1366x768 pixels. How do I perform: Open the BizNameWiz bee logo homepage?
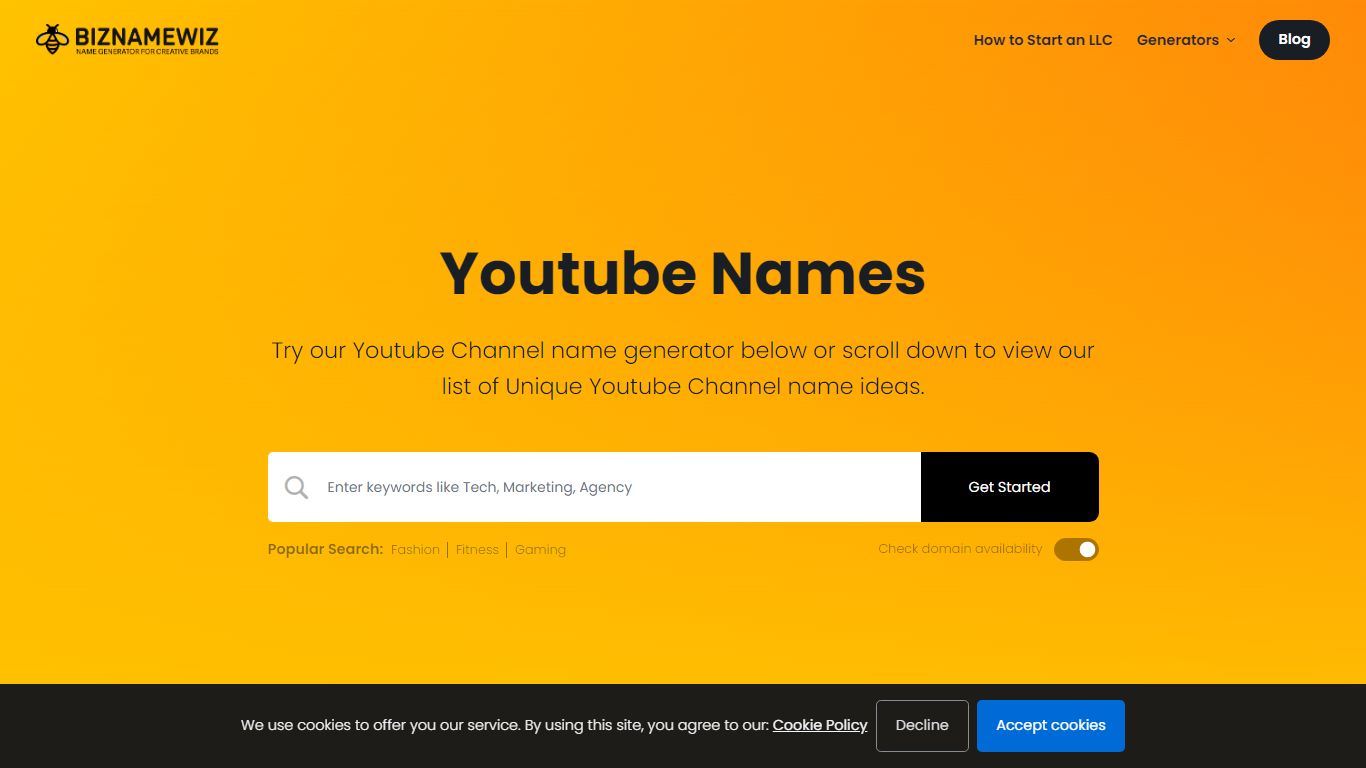pyautogui.click(x=127, y=40)
